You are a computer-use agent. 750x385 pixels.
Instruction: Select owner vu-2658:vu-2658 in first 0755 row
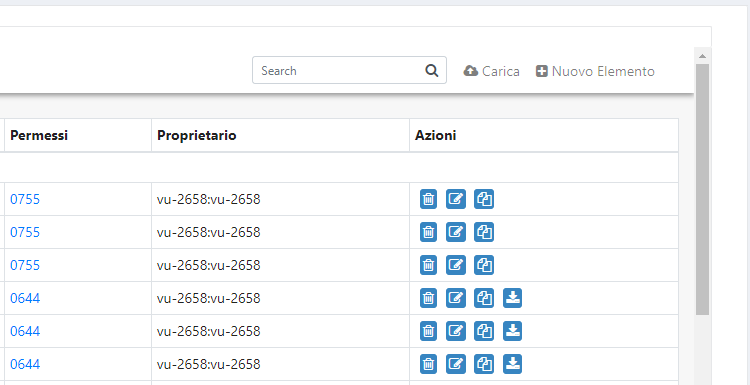(x=209, y=199)
